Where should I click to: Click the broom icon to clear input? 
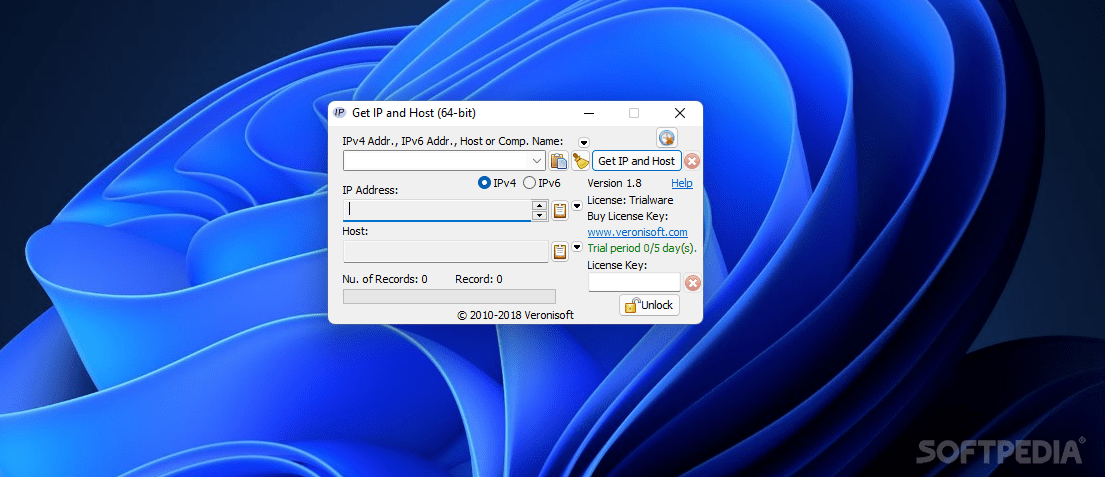click(581, 161)
